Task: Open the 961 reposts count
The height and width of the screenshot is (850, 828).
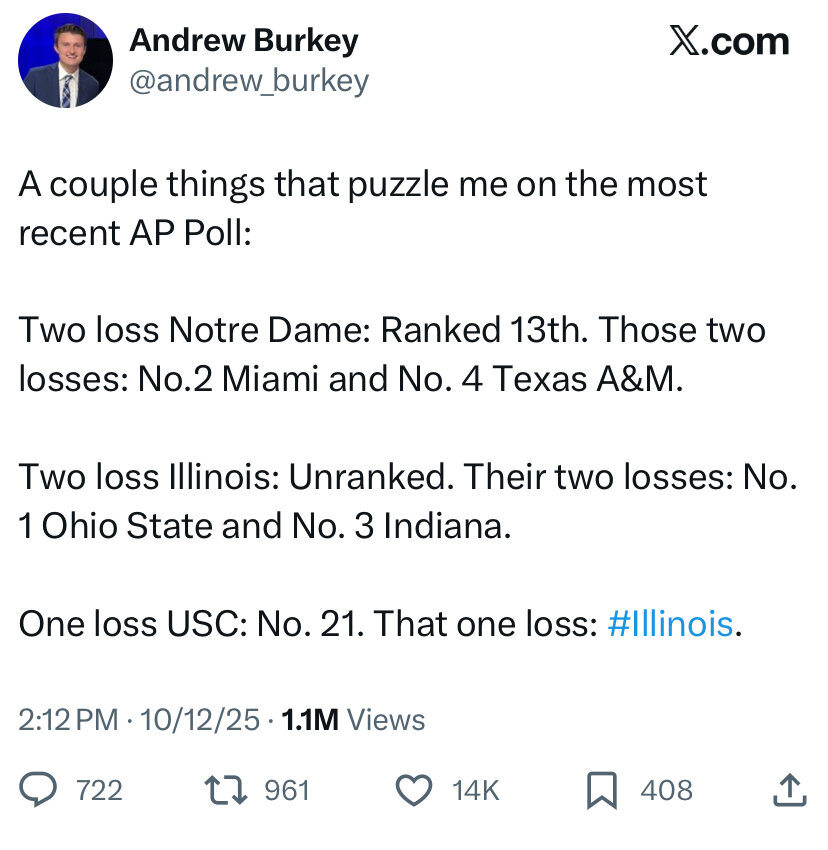Action: click(x=286, y=790)
